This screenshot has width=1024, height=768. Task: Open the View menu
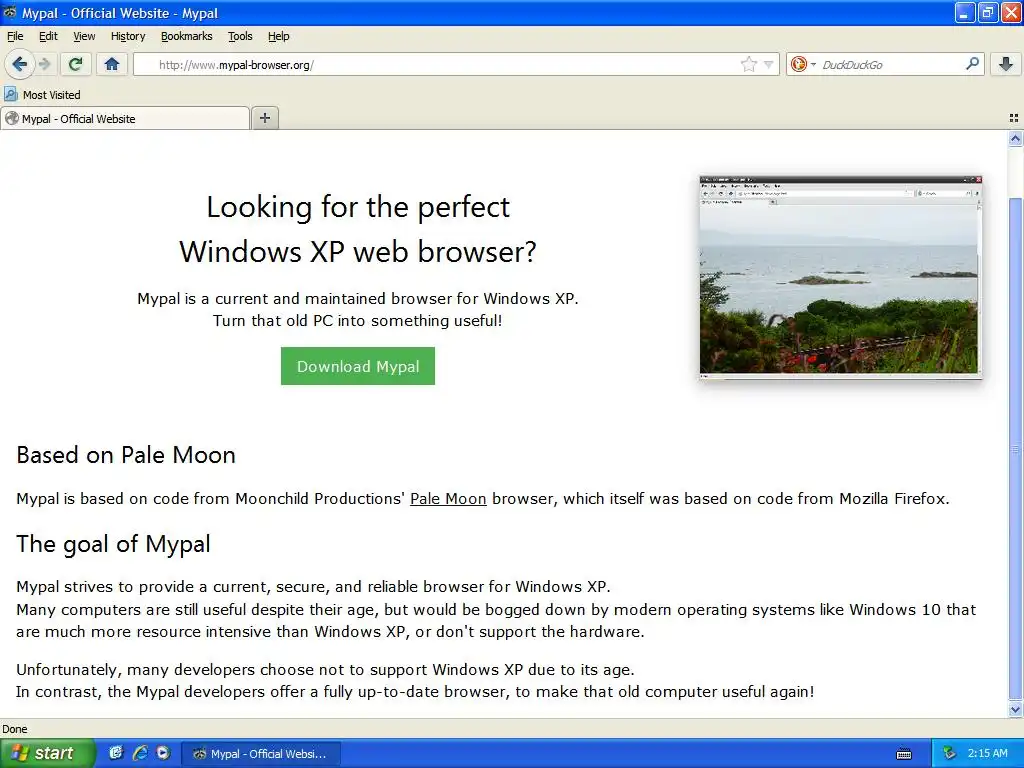[84, 36]
